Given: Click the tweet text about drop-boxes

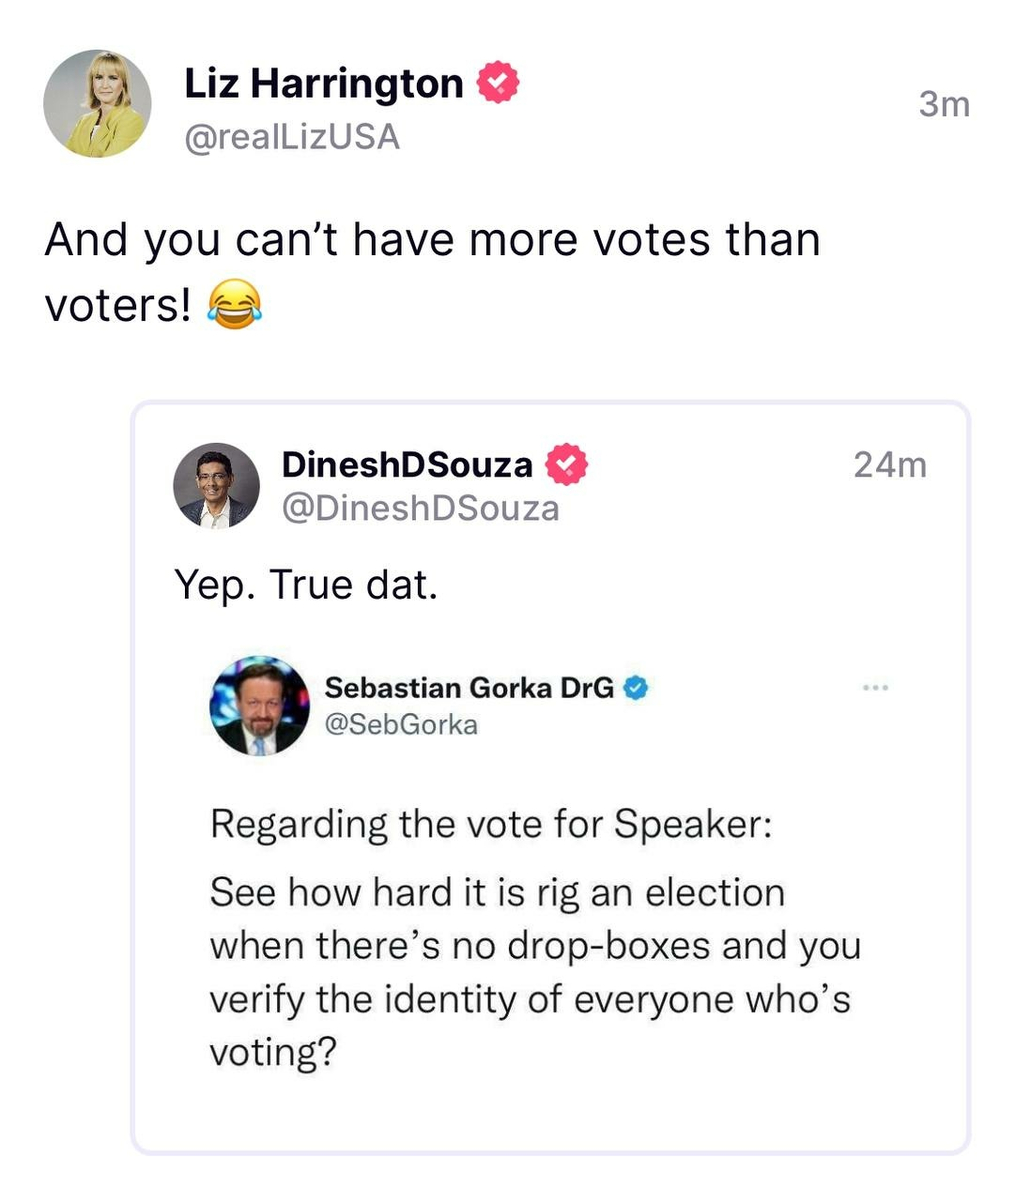Looking at the screenshot, I should (534, 946).
